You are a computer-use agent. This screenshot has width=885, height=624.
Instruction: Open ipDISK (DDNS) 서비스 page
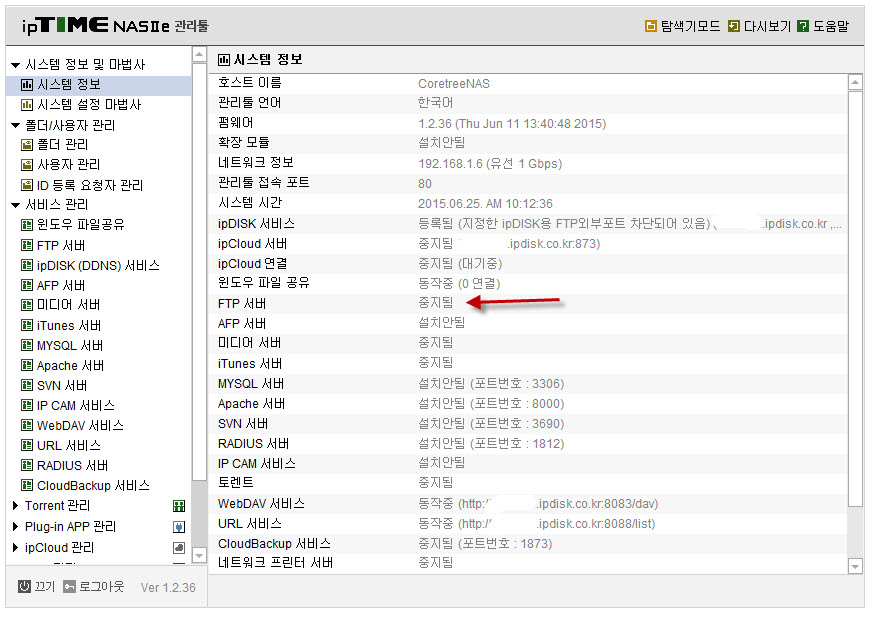(x=98, y=266)
